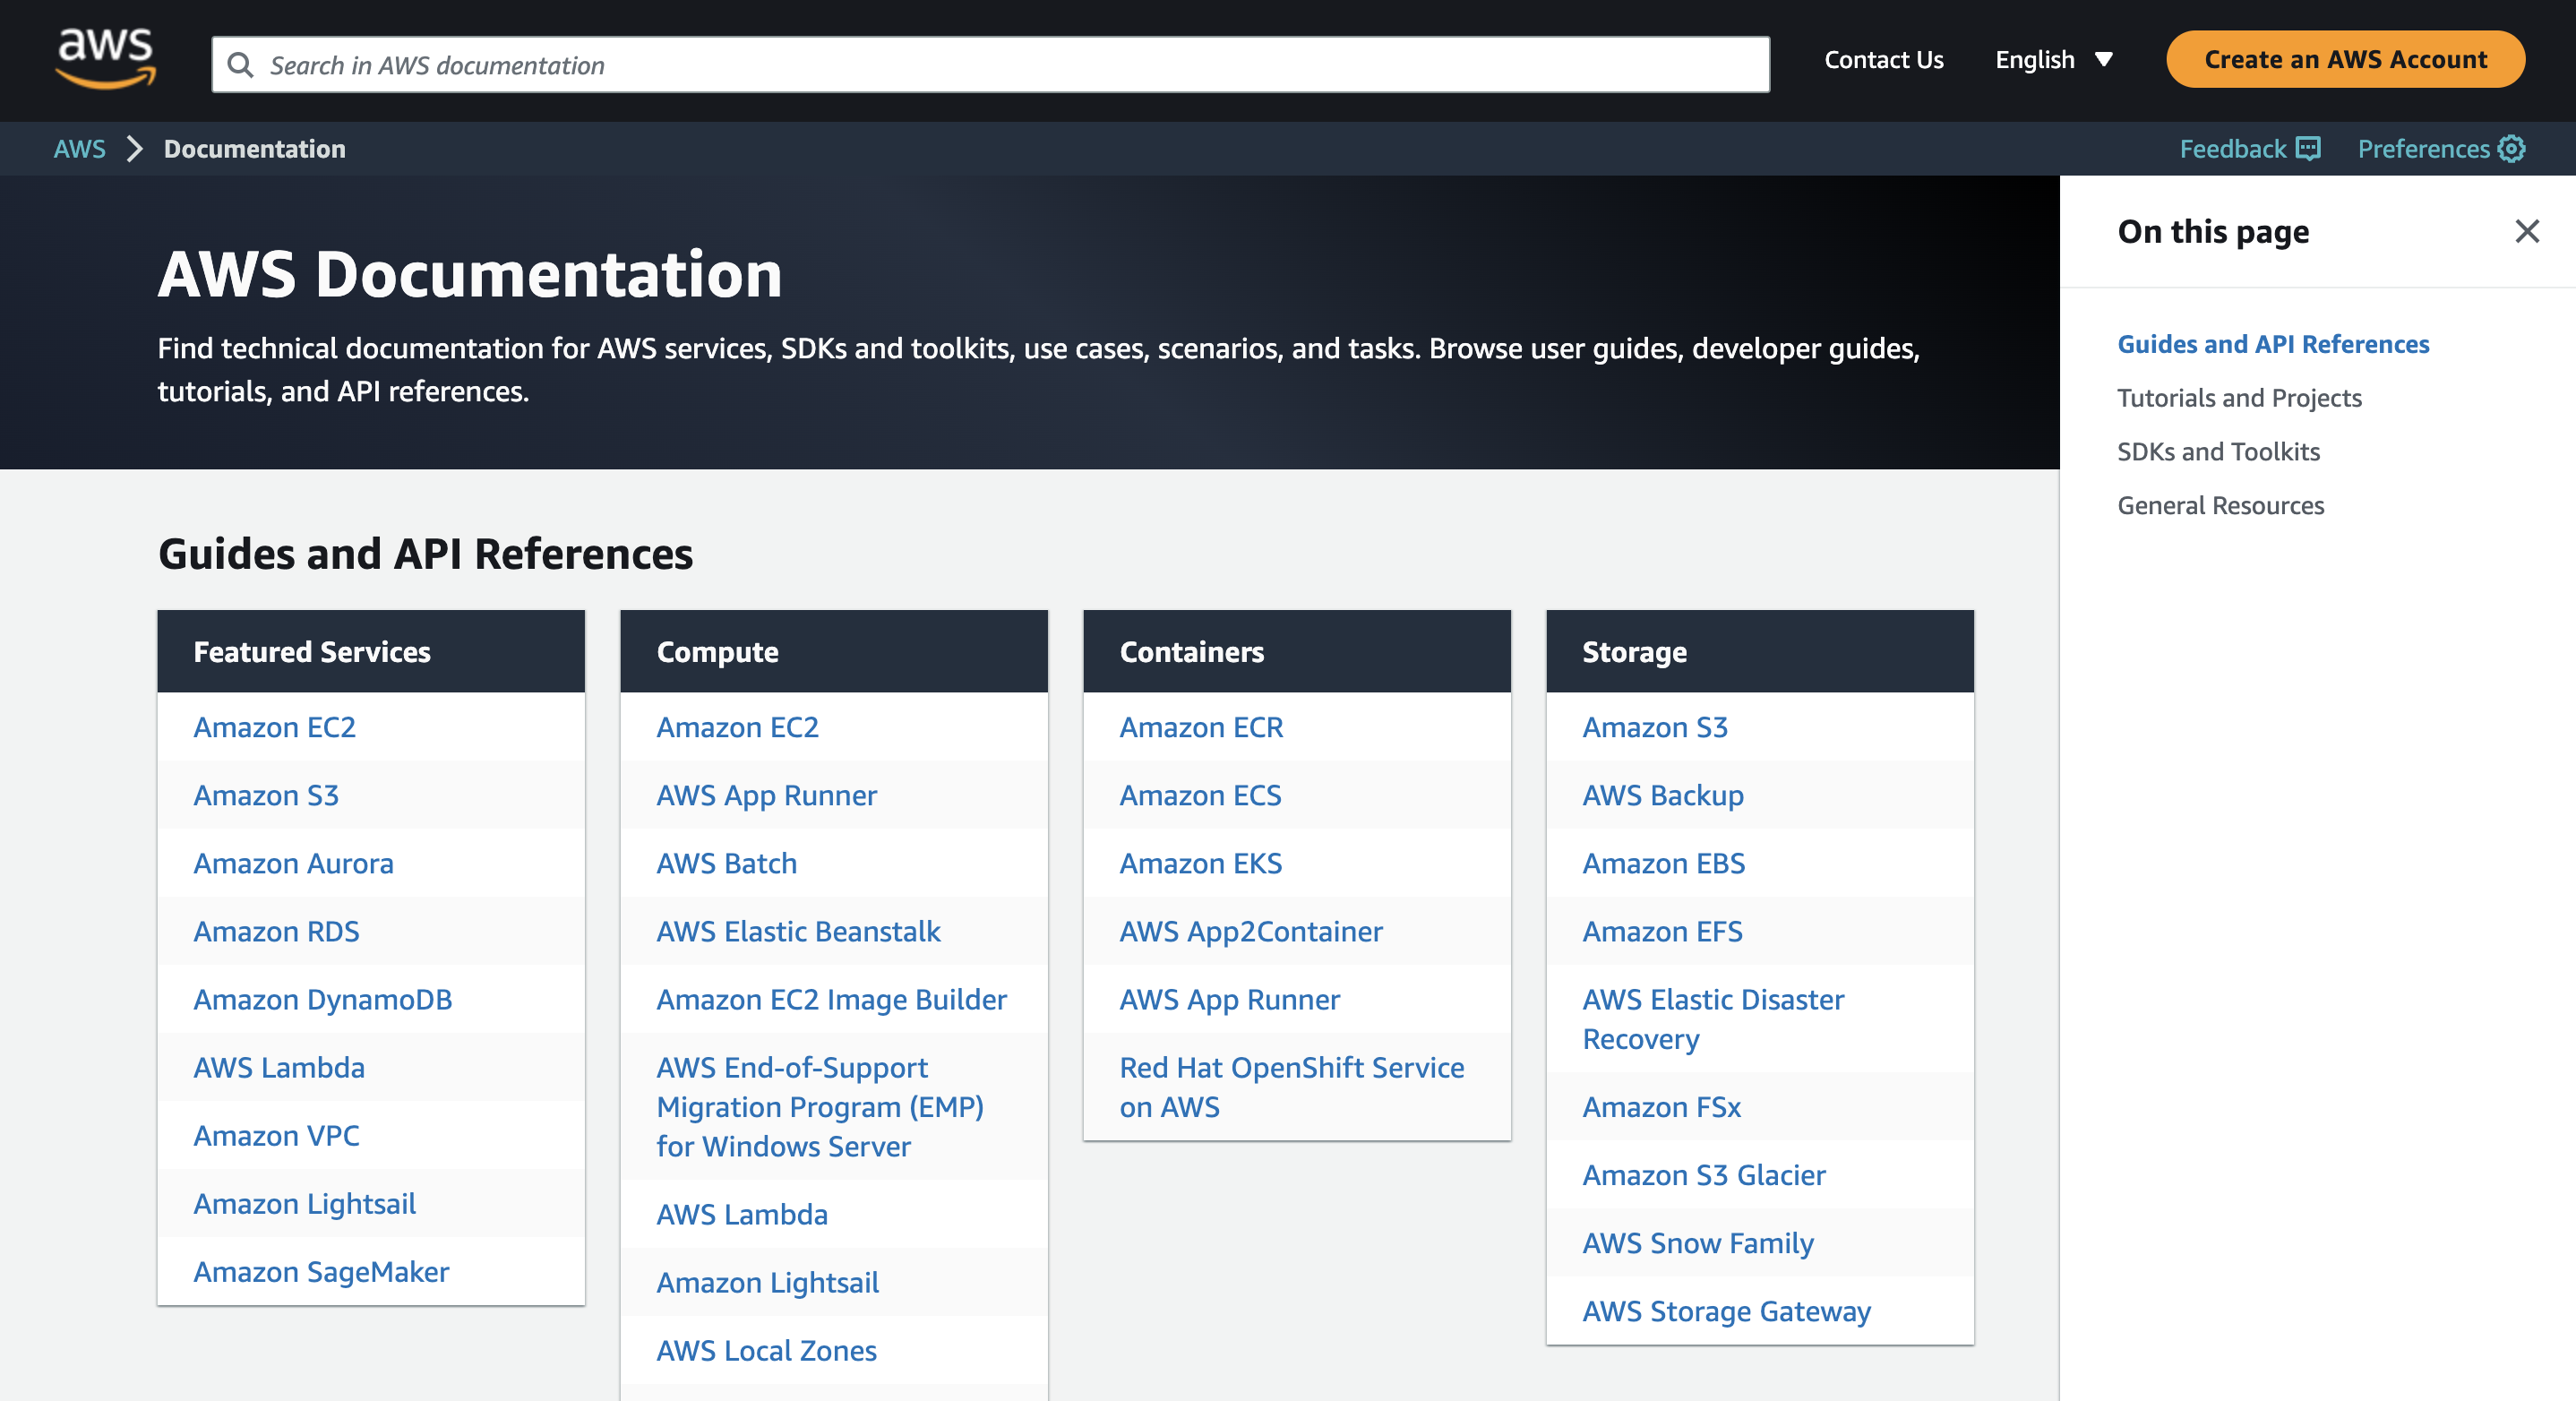Image resolution: width=2576 pixels, height=1401 pixels.
Task: Click the breadcrumb chevron after AWS
Action: coord(135,149)
